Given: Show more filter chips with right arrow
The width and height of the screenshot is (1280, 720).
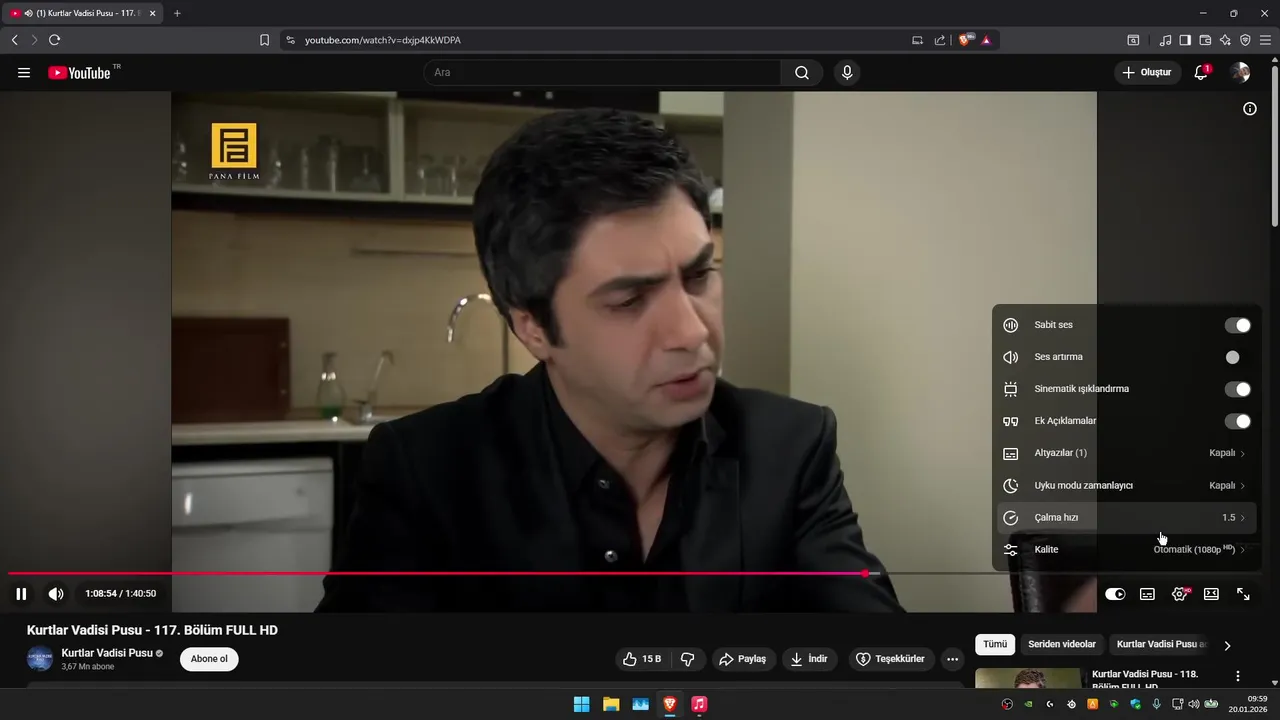Looking at the screenshot, I should (1227, 645).
